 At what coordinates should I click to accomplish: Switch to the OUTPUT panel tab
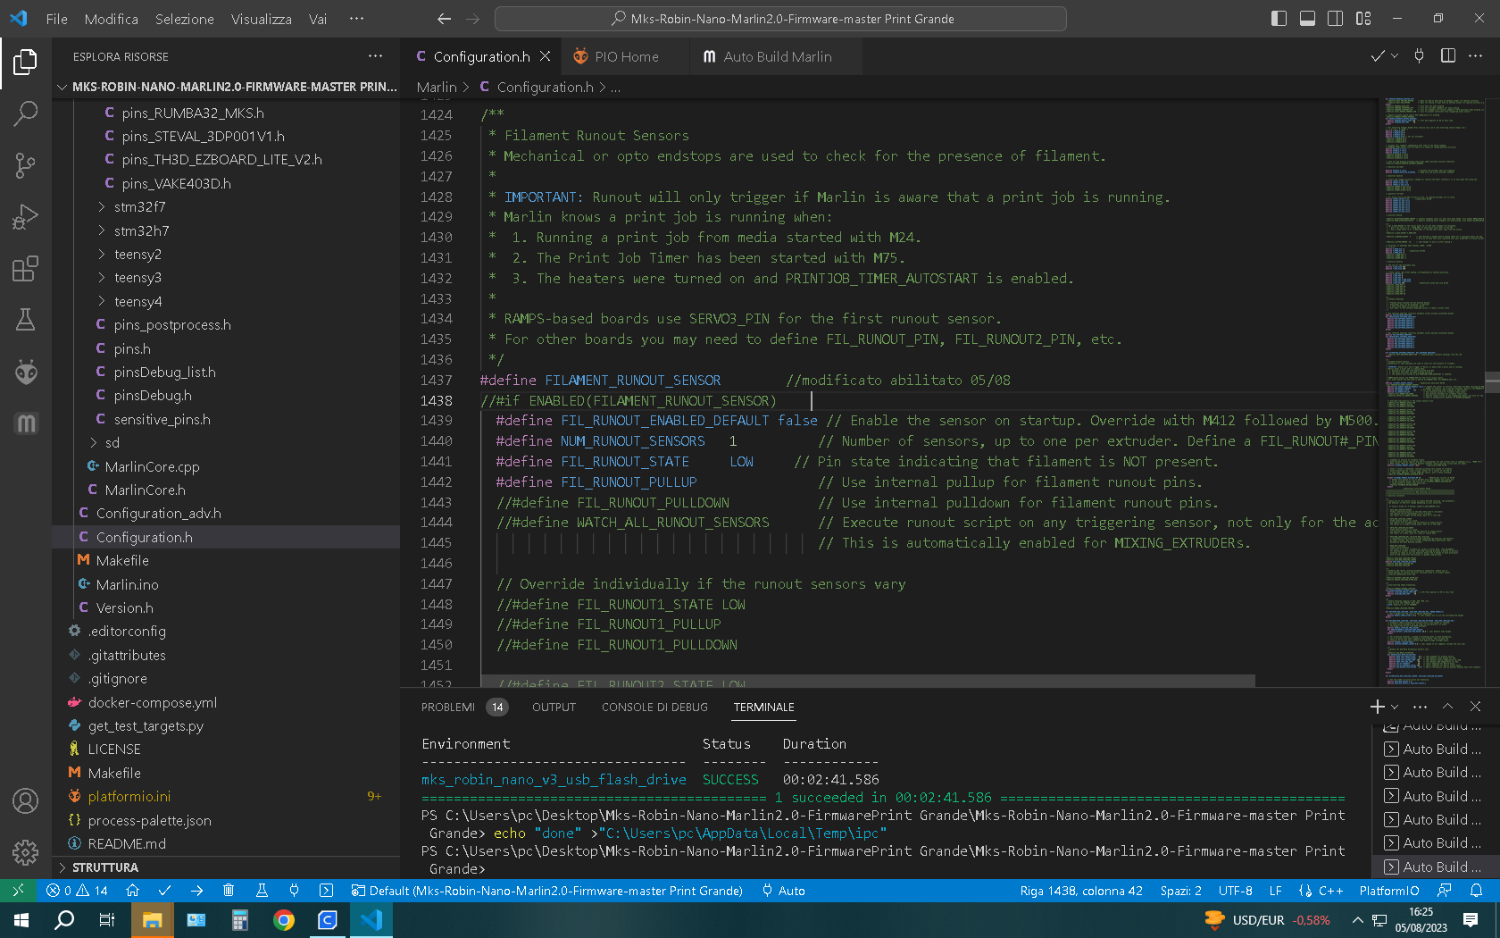pos(553,707)
